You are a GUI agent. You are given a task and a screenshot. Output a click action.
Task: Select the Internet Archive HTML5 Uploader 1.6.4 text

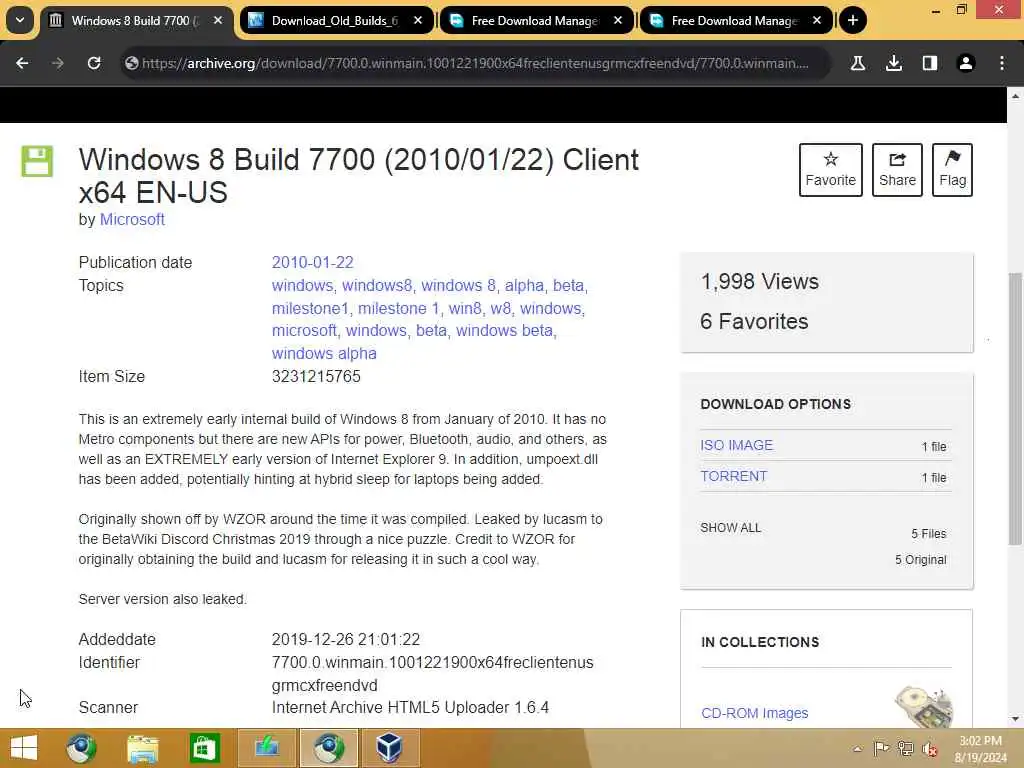pyautogui.click(x=410, y=708)
